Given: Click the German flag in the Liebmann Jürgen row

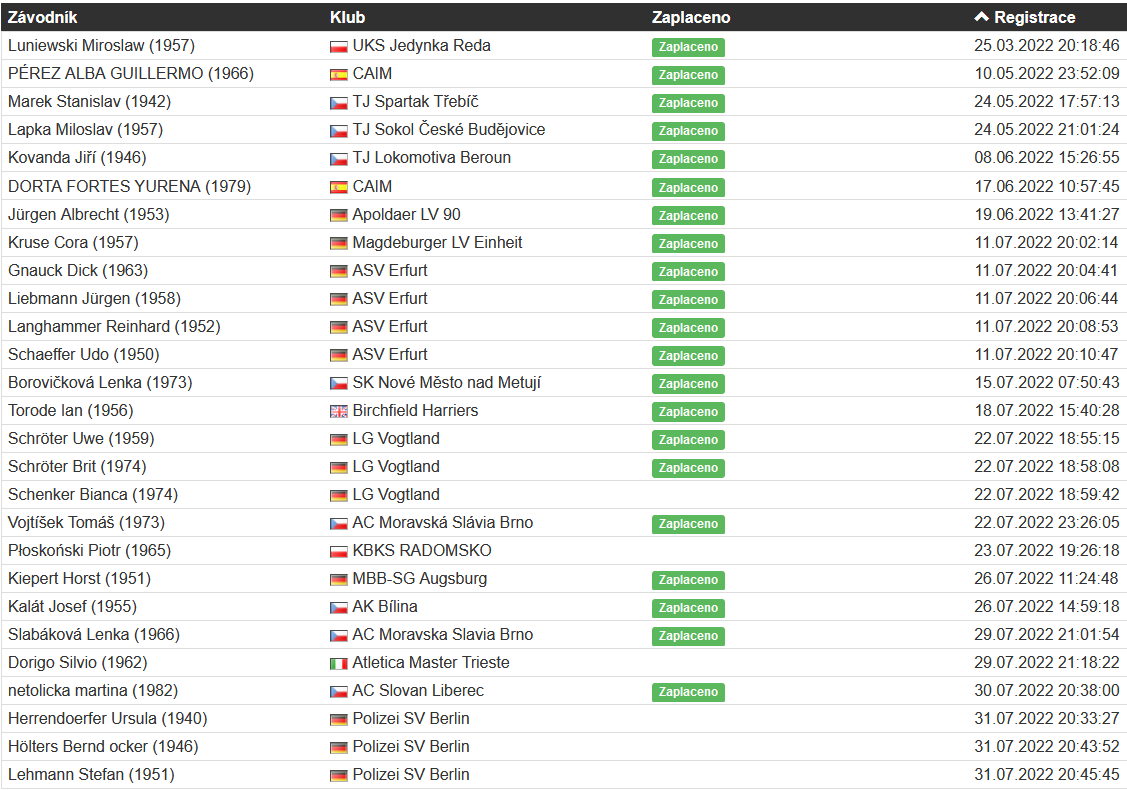Looking at the screenshot, I should [x=339, y=300].
